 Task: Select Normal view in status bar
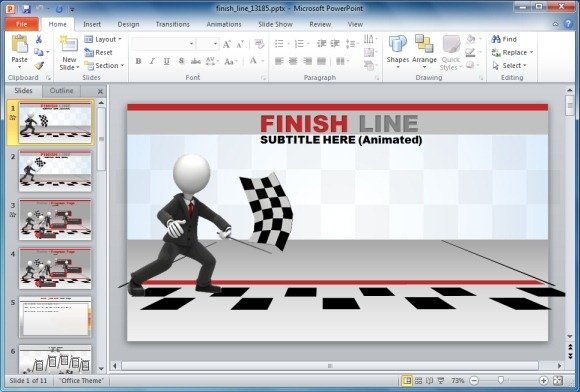click(407, 381)
